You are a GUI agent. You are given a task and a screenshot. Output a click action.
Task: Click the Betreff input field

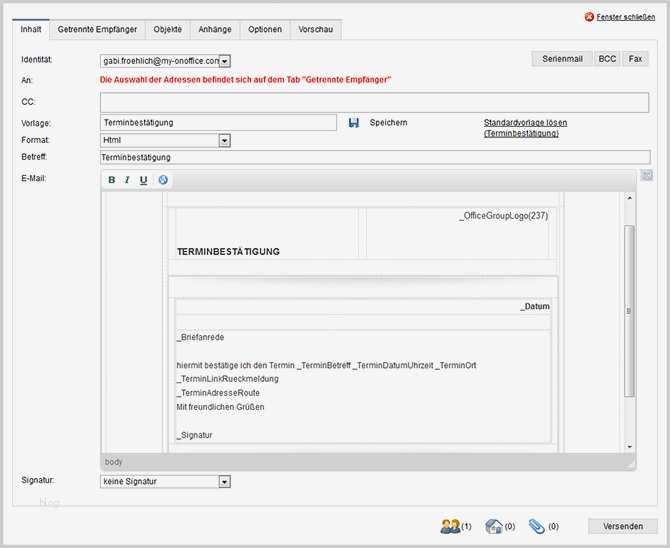point(375,157)
